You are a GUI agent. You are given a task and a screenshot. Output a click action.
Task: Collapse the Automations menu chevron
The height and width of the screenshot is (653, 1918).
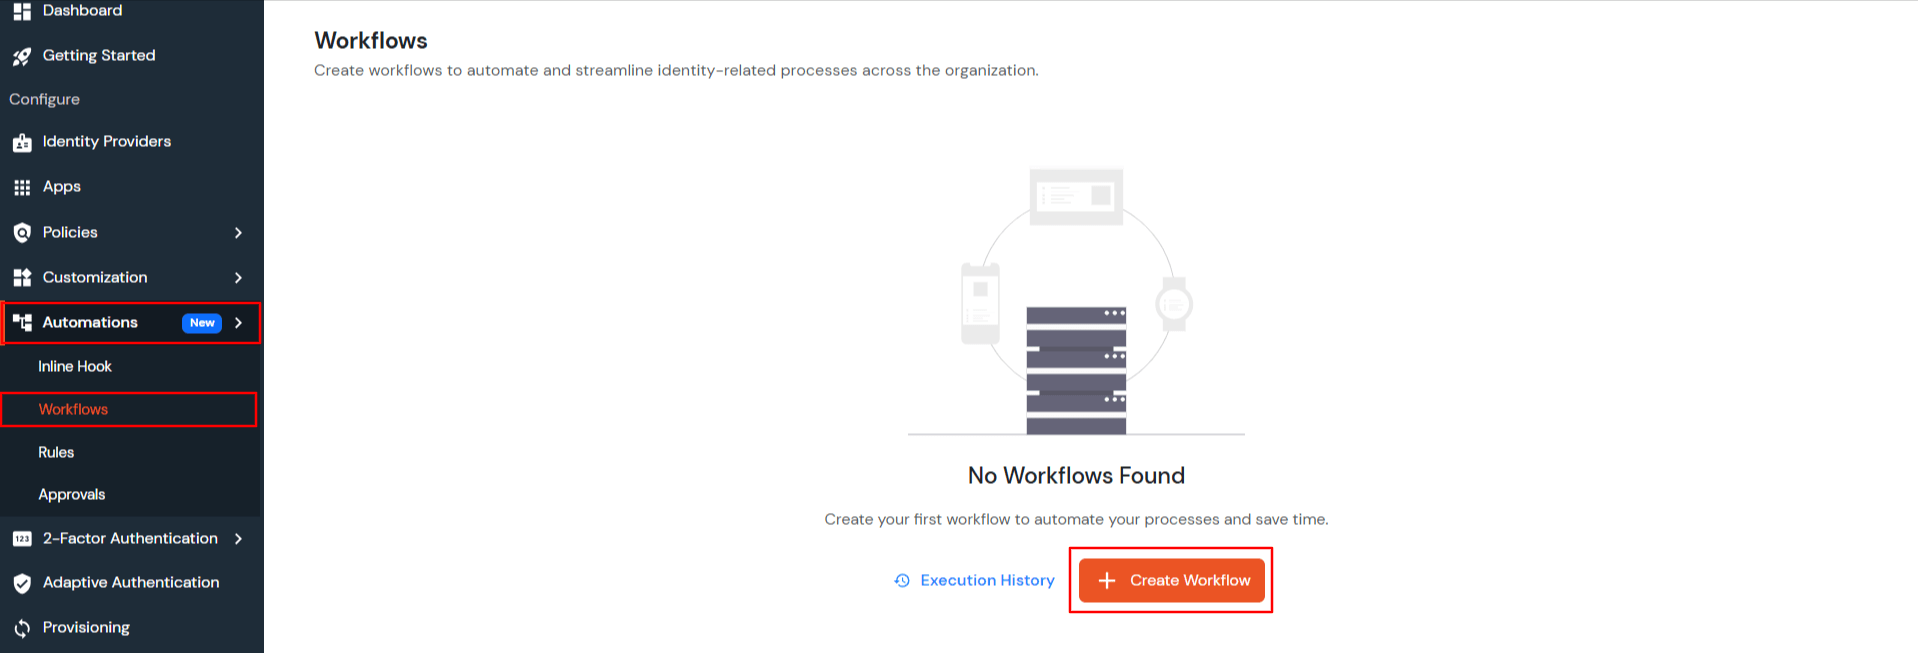pos(238,323)
